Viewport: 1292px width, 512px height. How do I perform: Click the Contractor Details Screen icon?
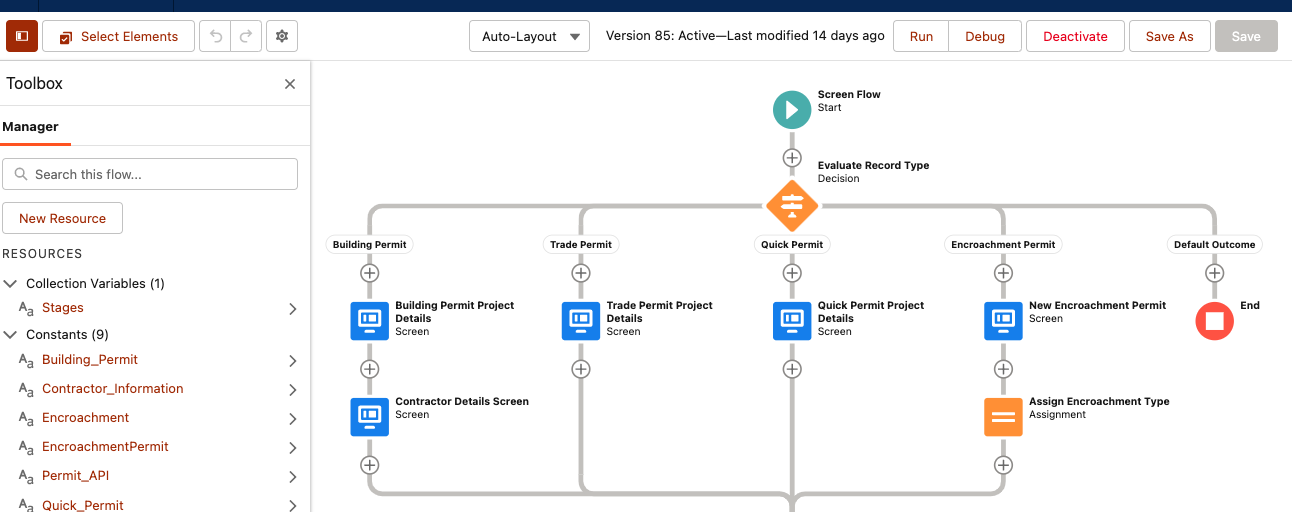tap(370, 417)
